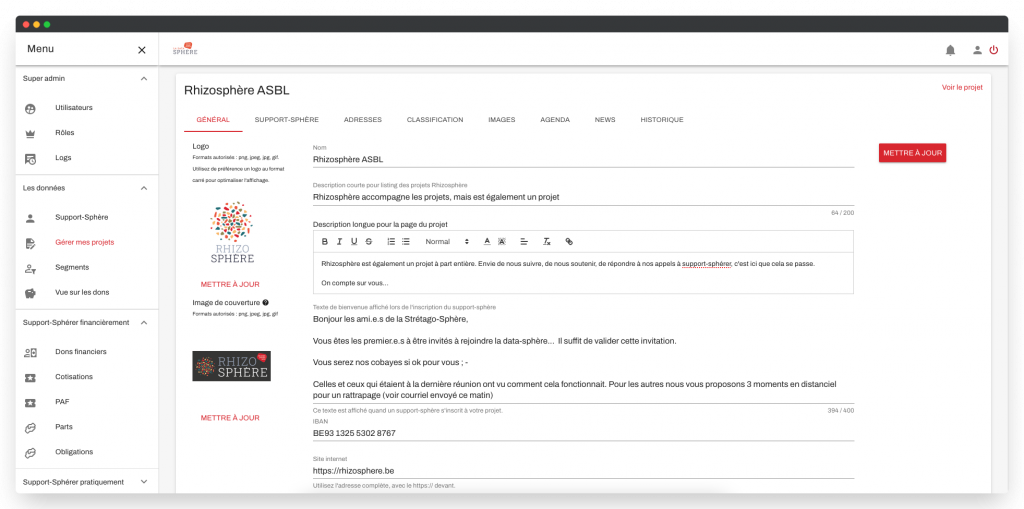Click the red METTRE À JOUR button

912,153
